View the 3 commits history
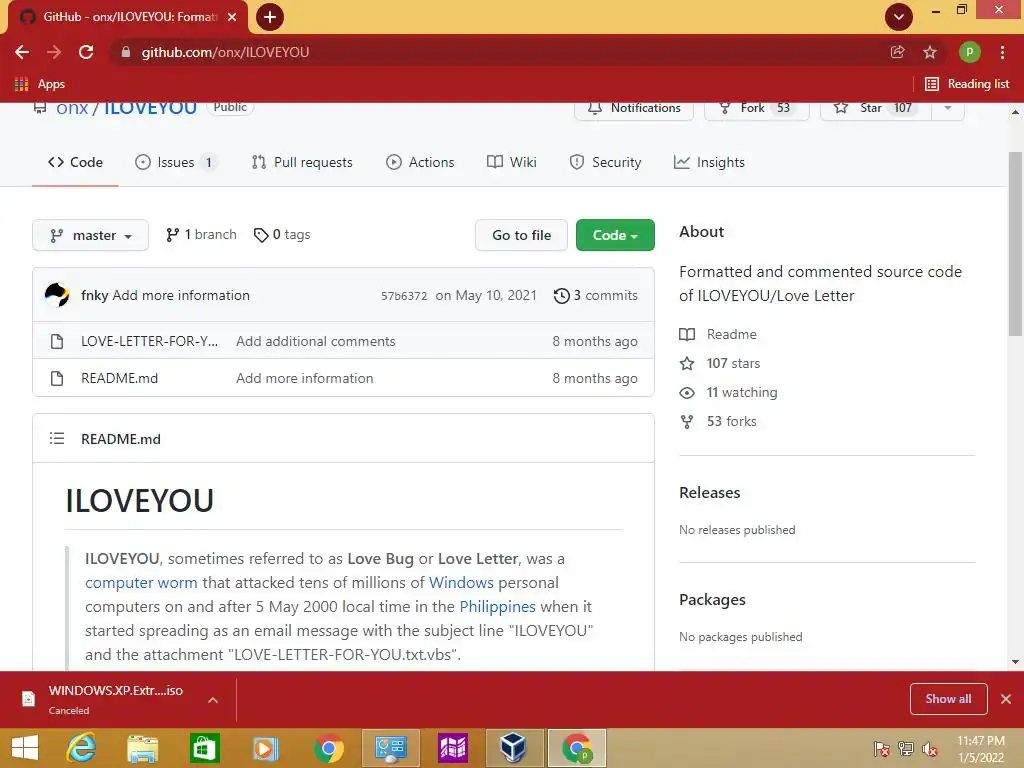This screenshot has height=768, width=1024. coord(596,295)
